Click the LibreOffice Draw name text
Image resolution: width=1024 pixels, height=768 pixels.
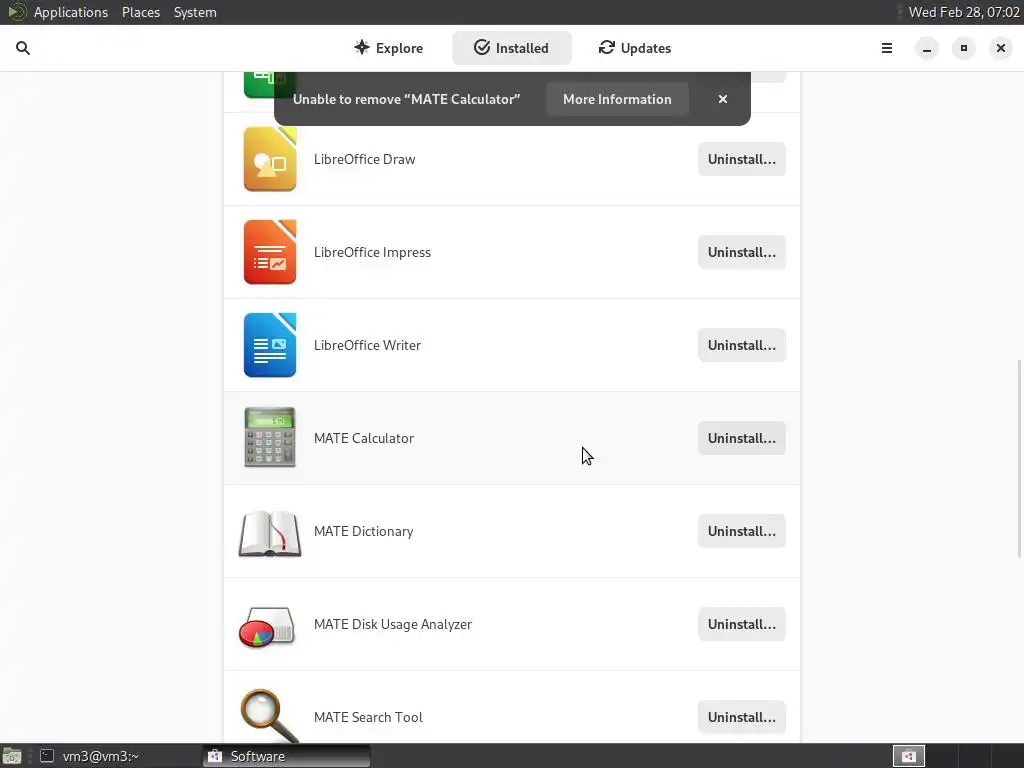pos(364,159)
